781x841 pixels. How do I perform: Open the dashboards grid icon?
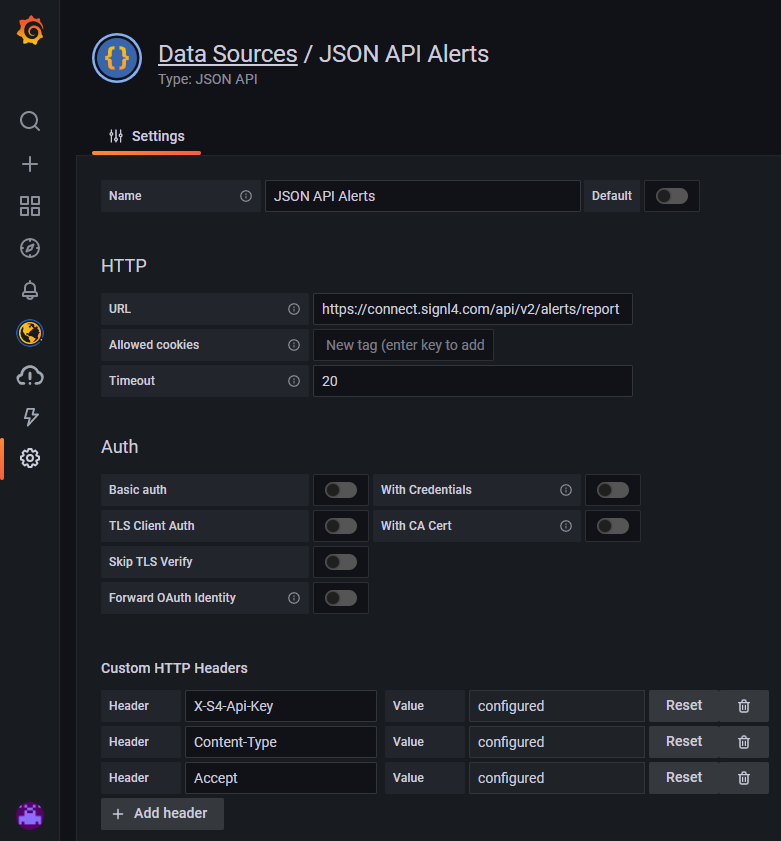click(x=30, y=206)
